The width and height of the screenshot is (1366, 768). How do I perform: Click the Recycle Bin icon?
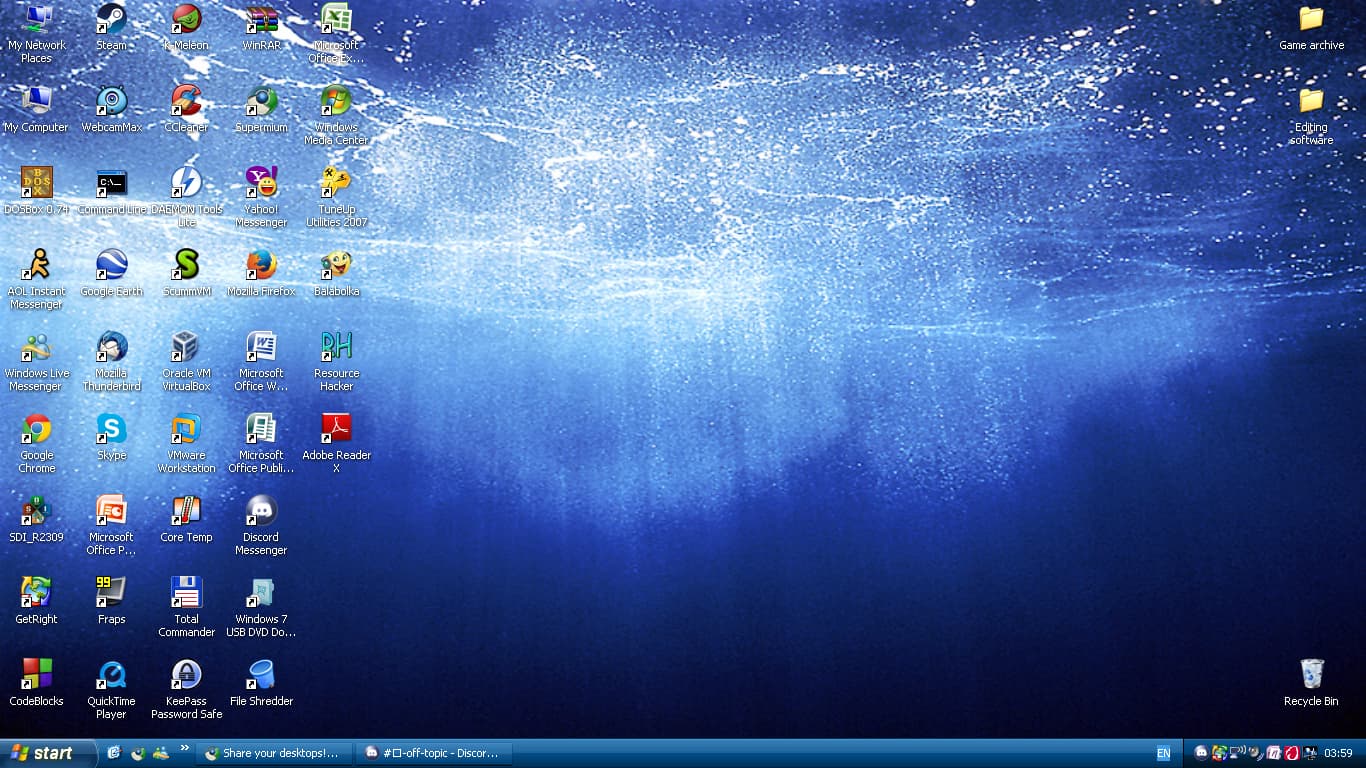tap(1311, 674)
